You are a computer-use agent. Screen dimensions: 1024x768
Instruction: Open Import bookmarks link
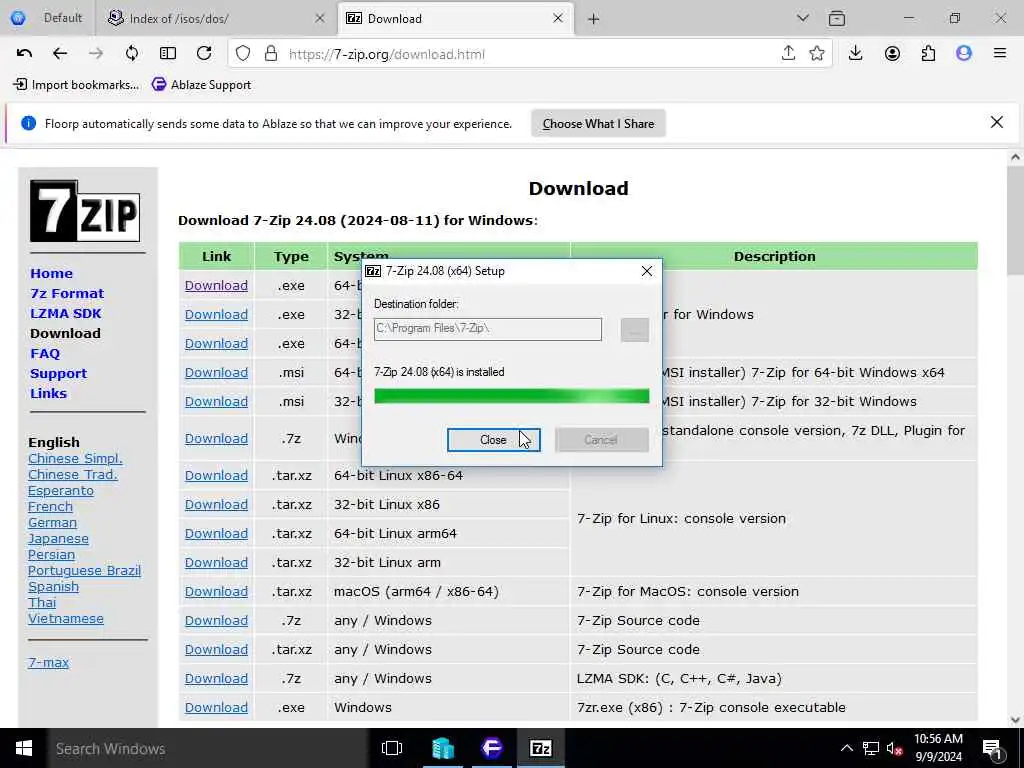tap(76, 85)
